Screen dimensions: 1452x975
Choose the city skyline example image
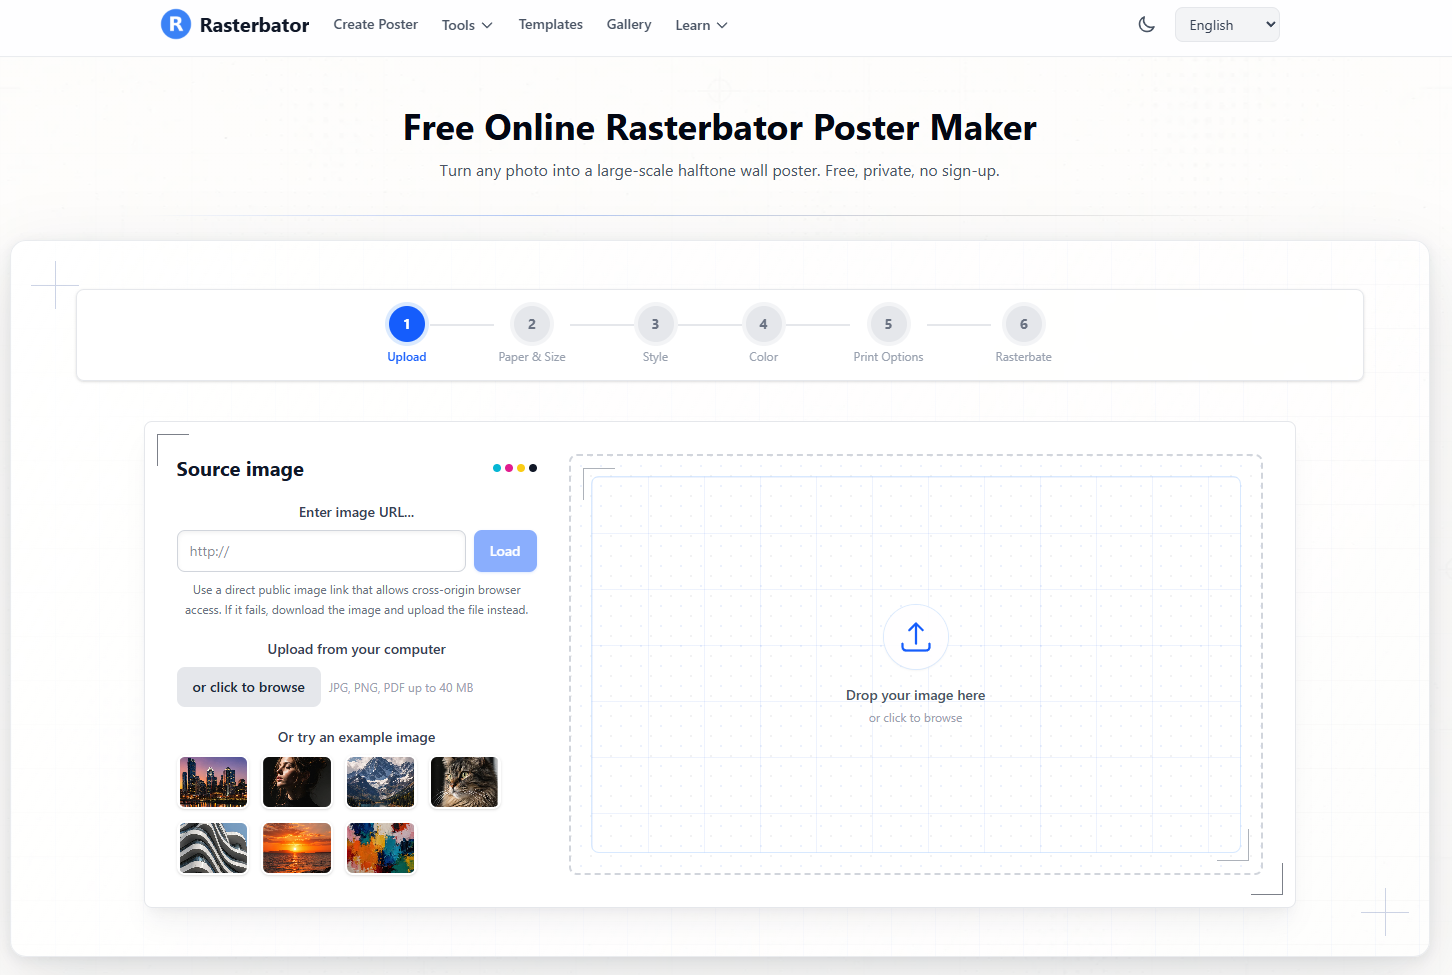click(213, 782)
